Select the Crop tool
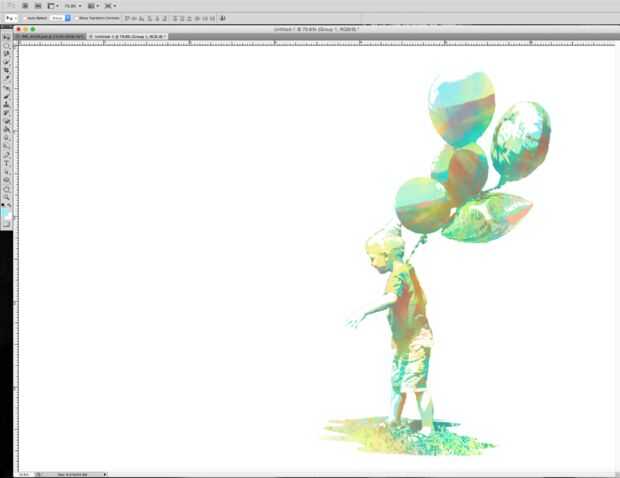 pos(6,70)
